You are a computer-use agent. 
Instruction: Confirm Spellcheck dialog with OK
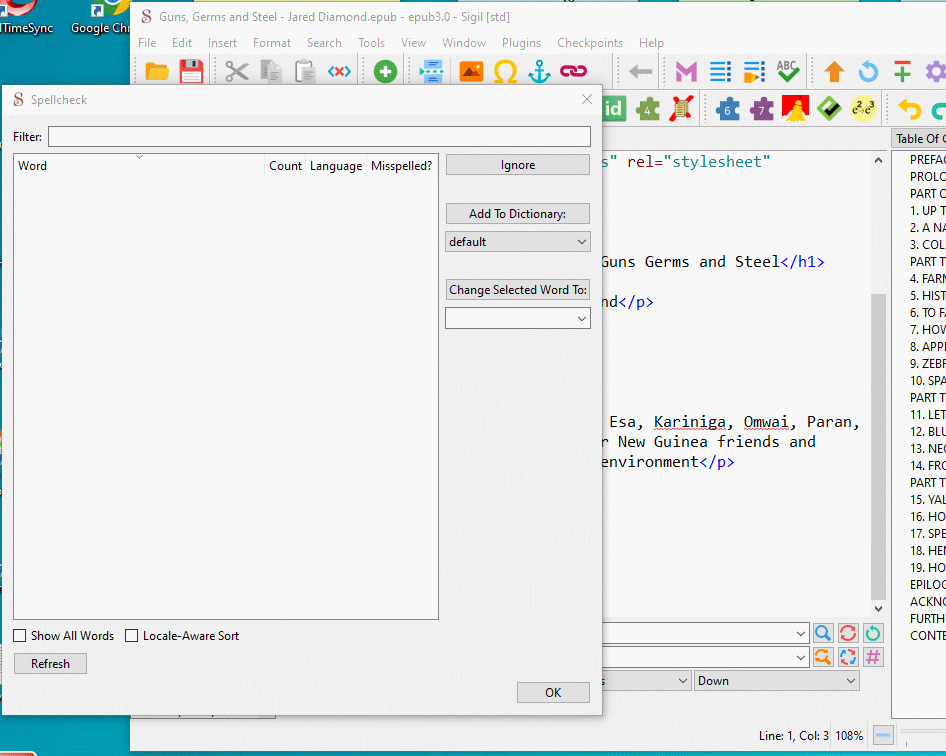point(553,693)
